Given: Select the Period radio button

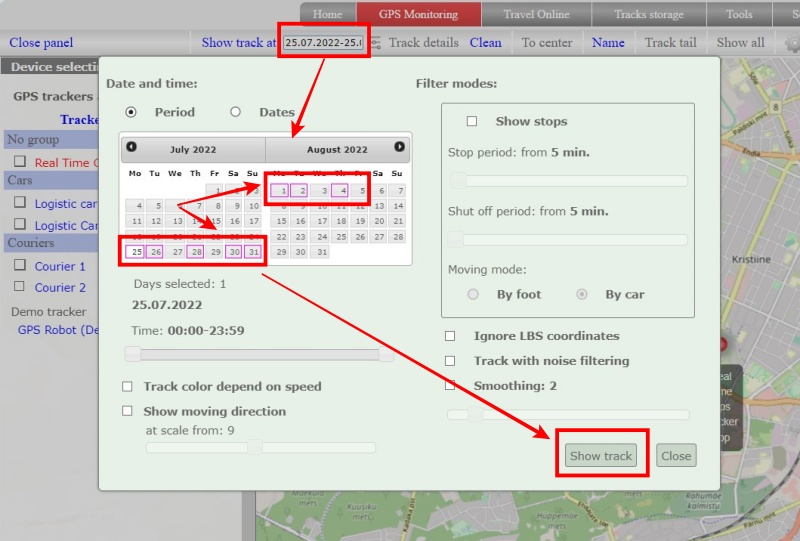Looking at the screenshot, I should (x=131, y=112).
